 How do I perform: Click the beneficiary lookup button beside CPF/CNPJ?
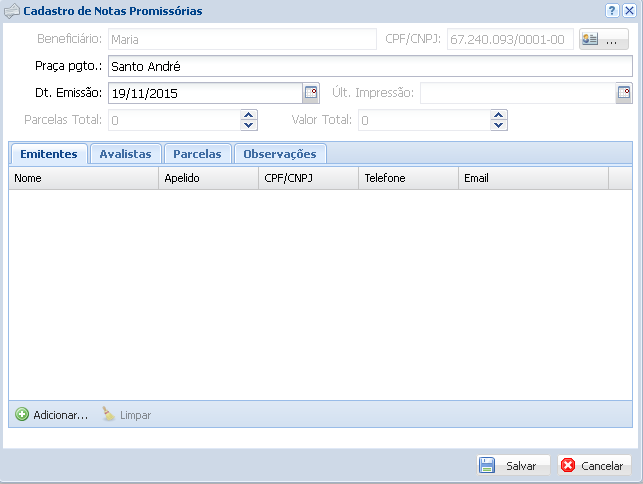click(603, 40)
